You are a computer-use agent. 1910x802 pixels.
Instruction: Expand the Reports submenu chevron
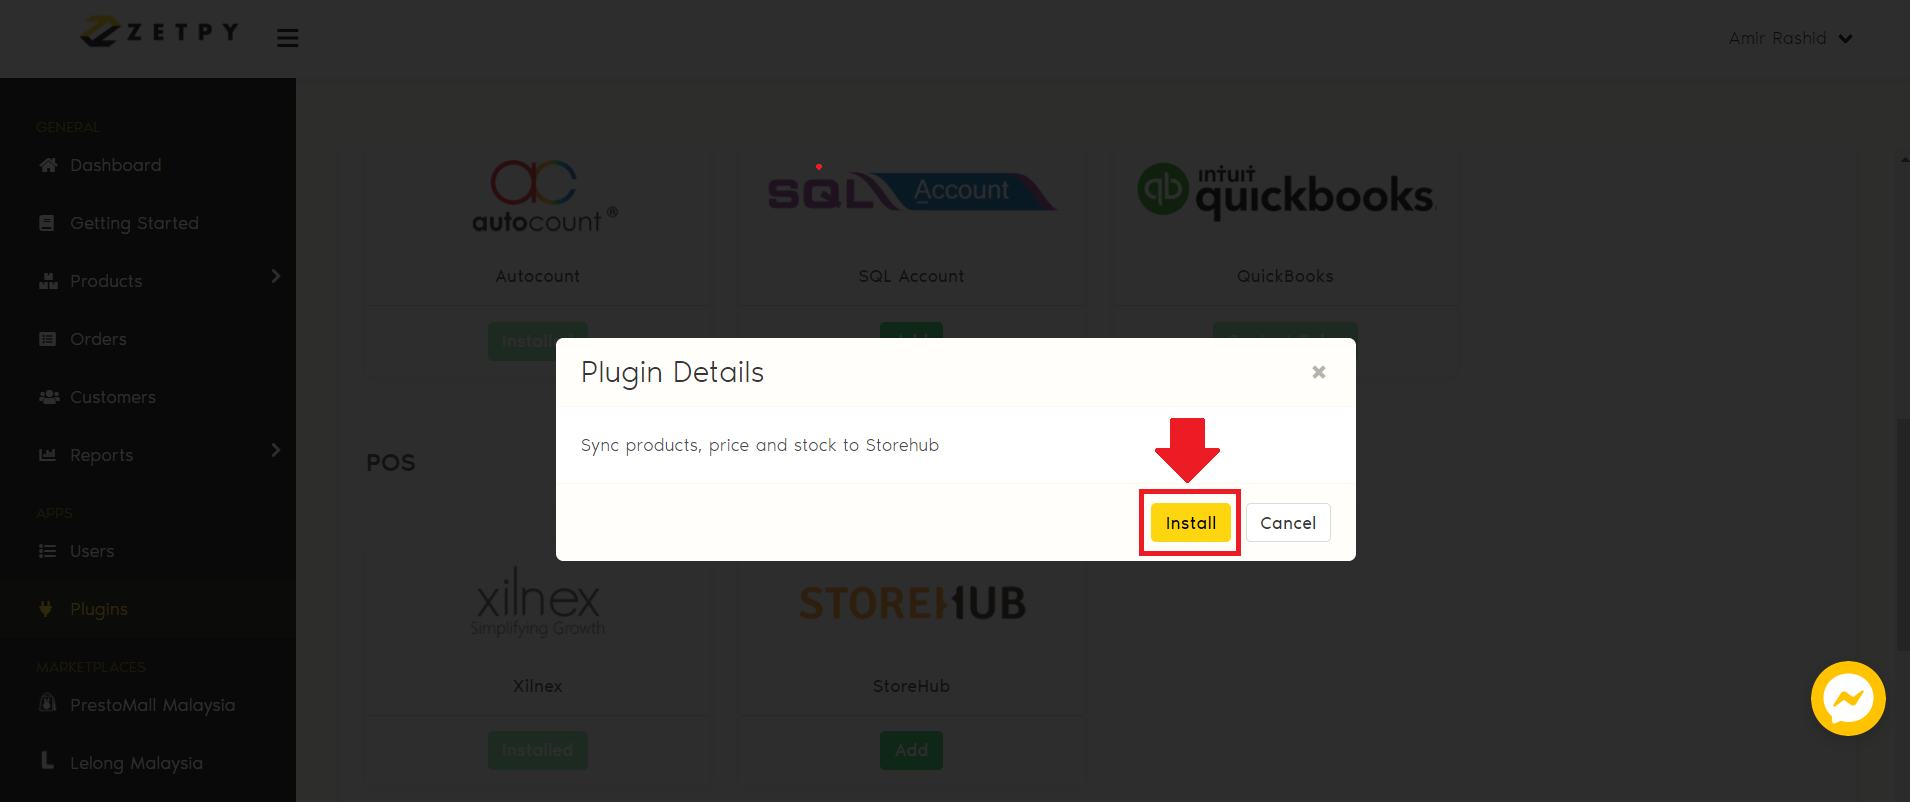coord(276,450)
